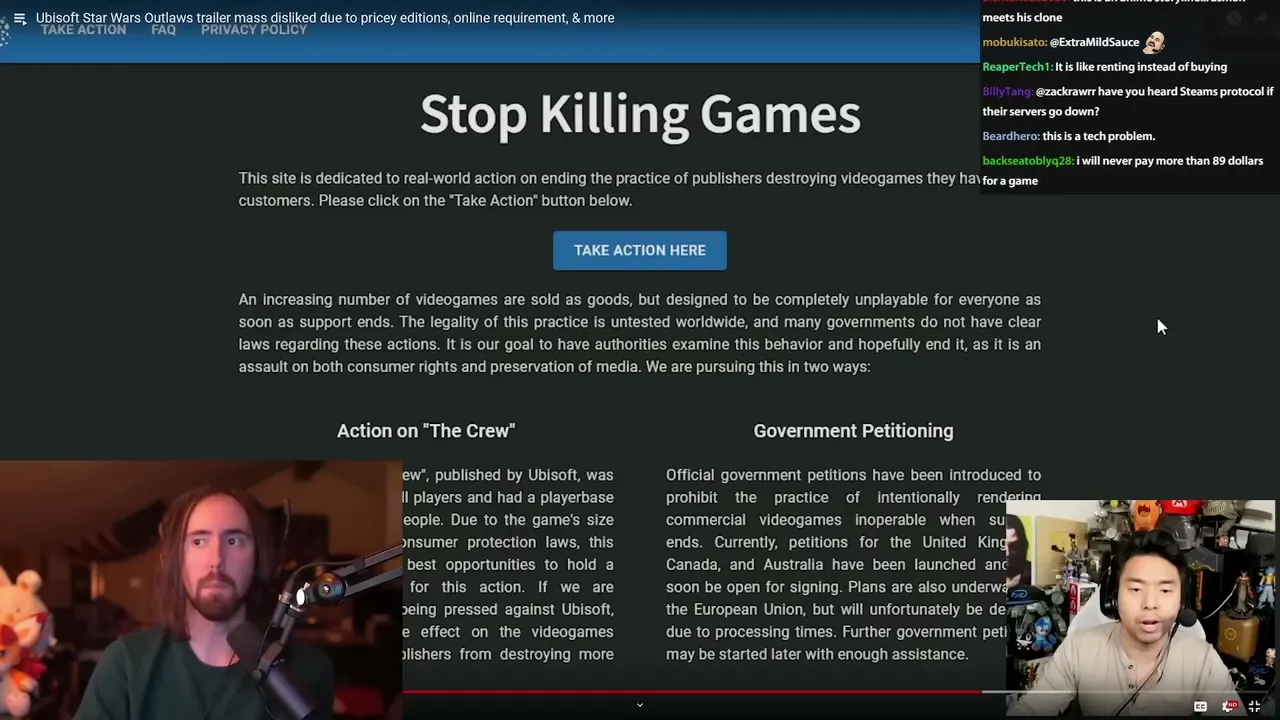Click Beardhero's chat username

pos(1011,136)
